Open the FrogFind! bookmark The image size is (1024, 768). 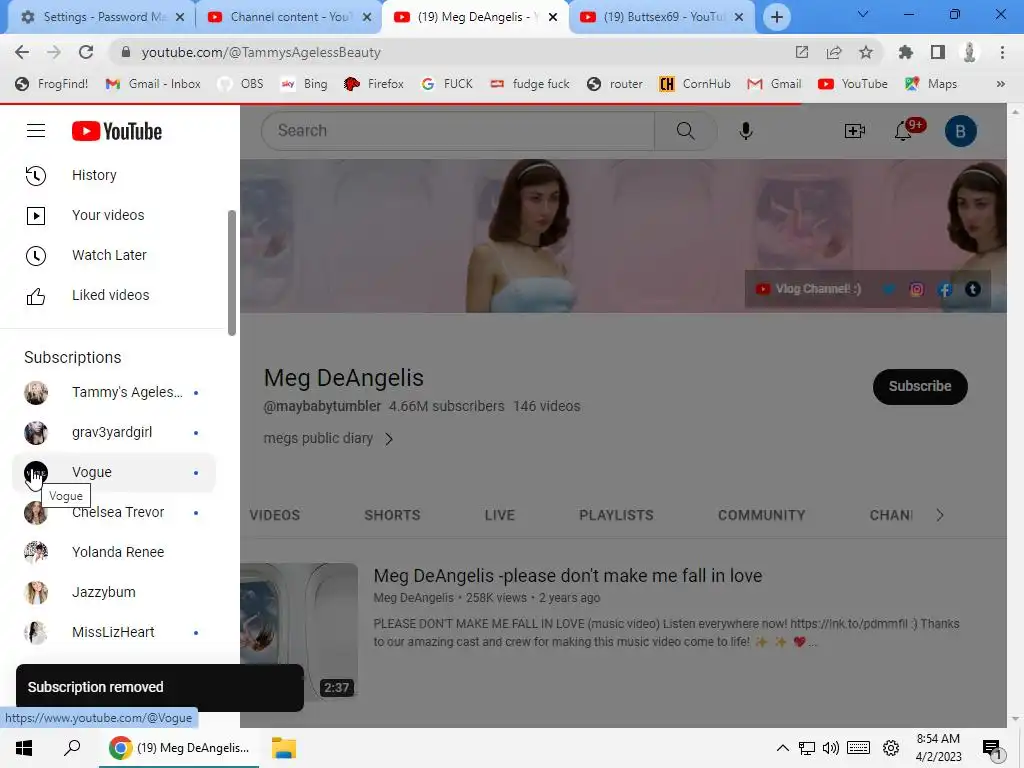pyautogui.click(x=52, y=84)
